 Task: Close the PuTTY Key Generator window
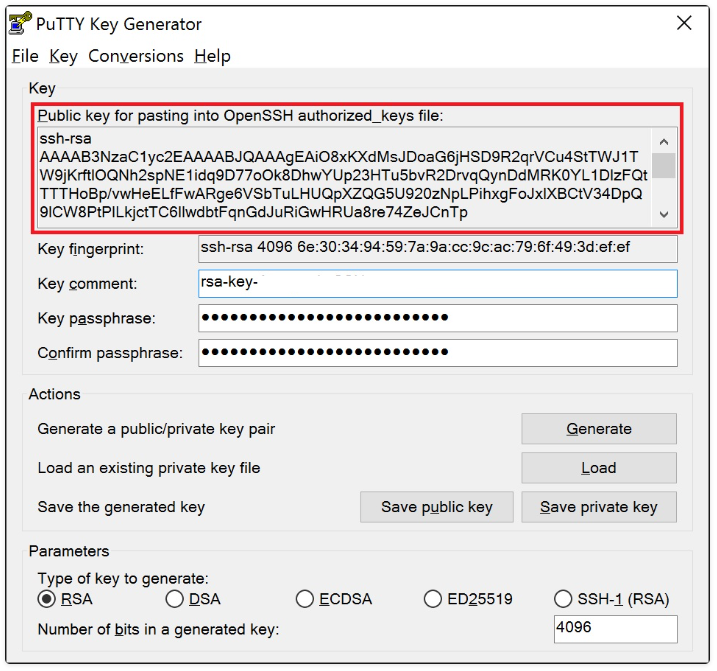click(x=684, y=23)
